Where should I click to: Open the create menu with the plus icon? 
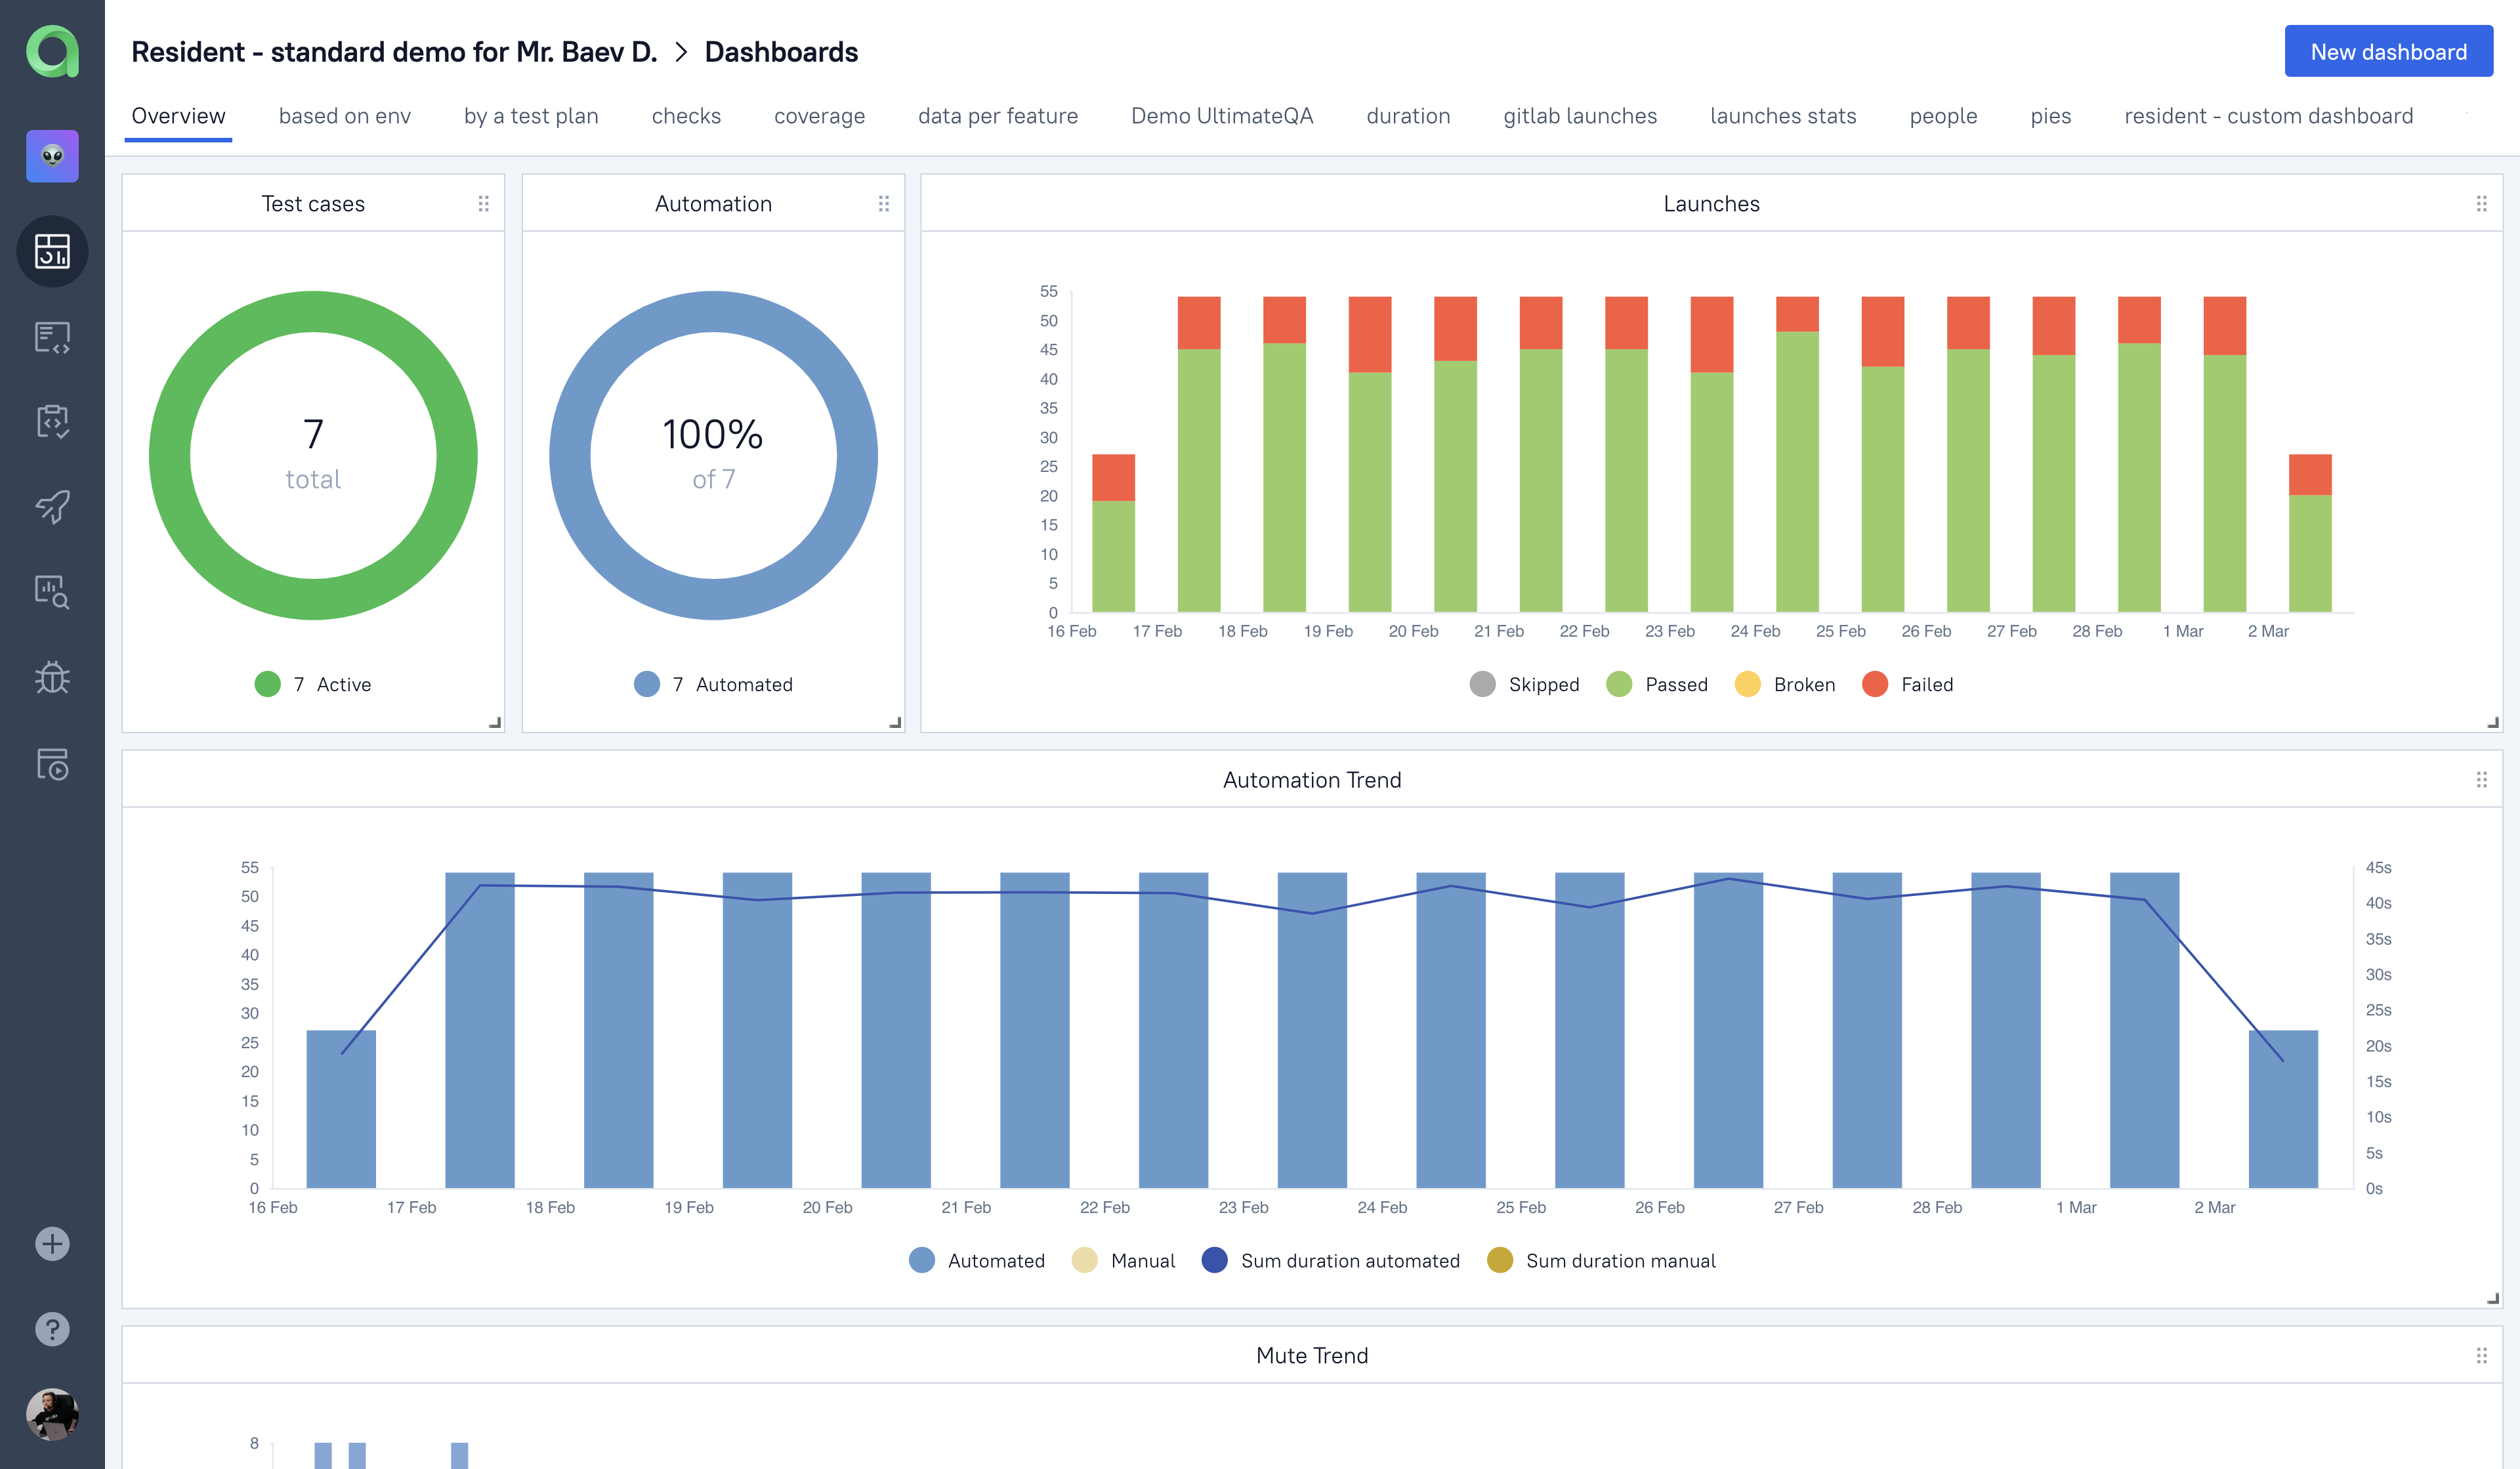tap(51, 1244)
